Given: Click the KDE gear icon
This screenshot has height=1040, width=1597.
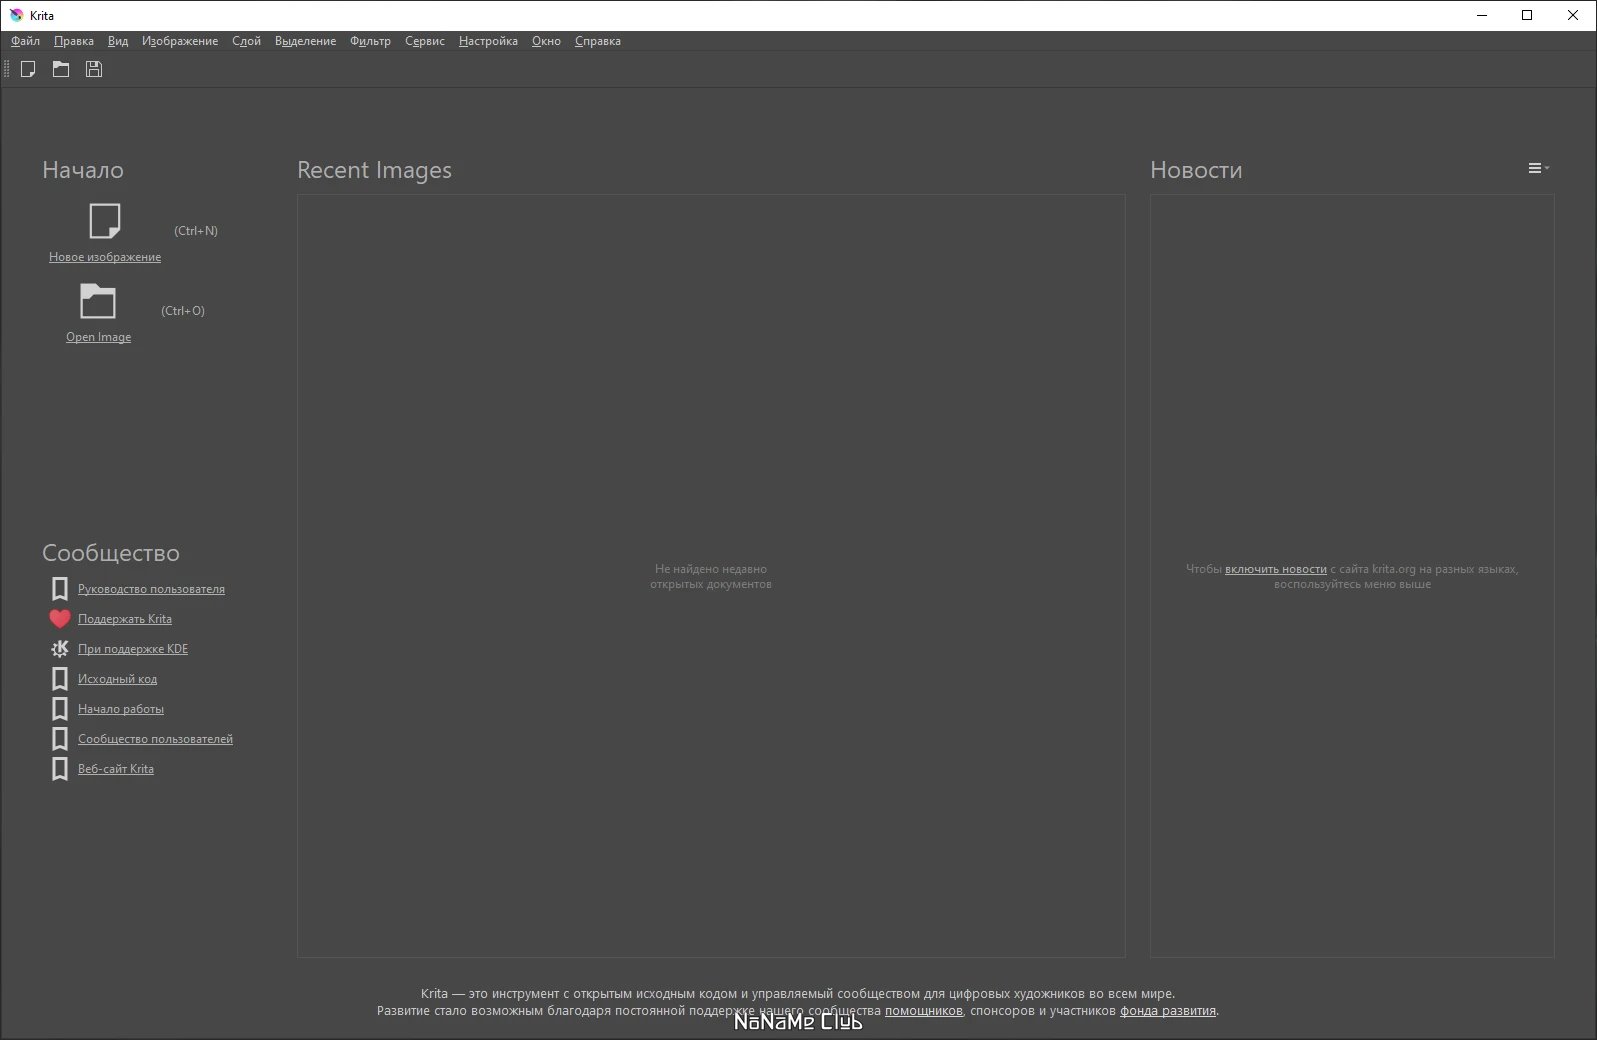Looking at the screenshot, I should pyautogui.click(x=60, y=649).
